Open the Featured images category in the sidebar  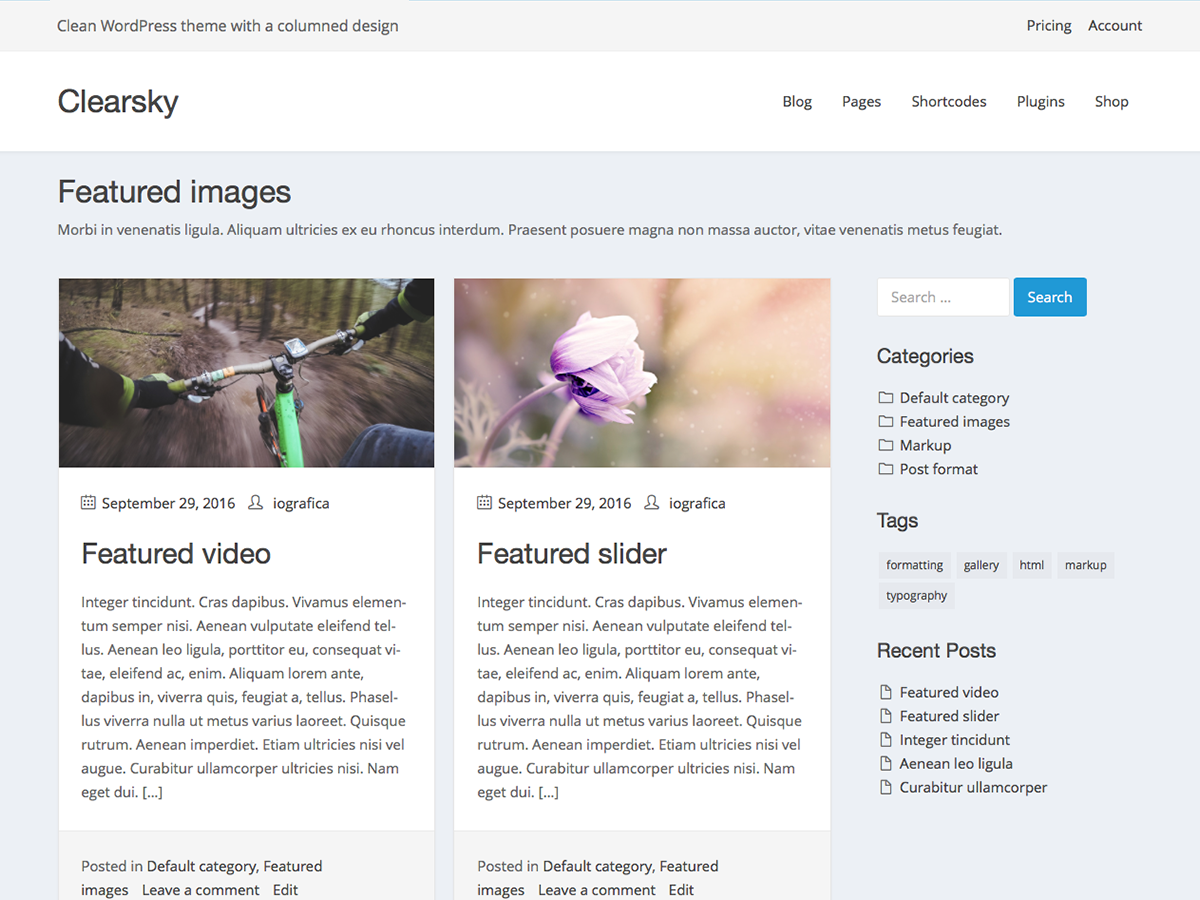coord(954,421)
